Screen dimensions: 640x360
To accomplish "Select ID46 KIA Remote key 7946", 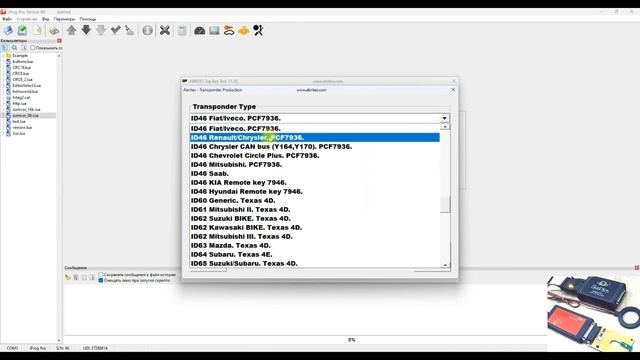I will [315, 182].
